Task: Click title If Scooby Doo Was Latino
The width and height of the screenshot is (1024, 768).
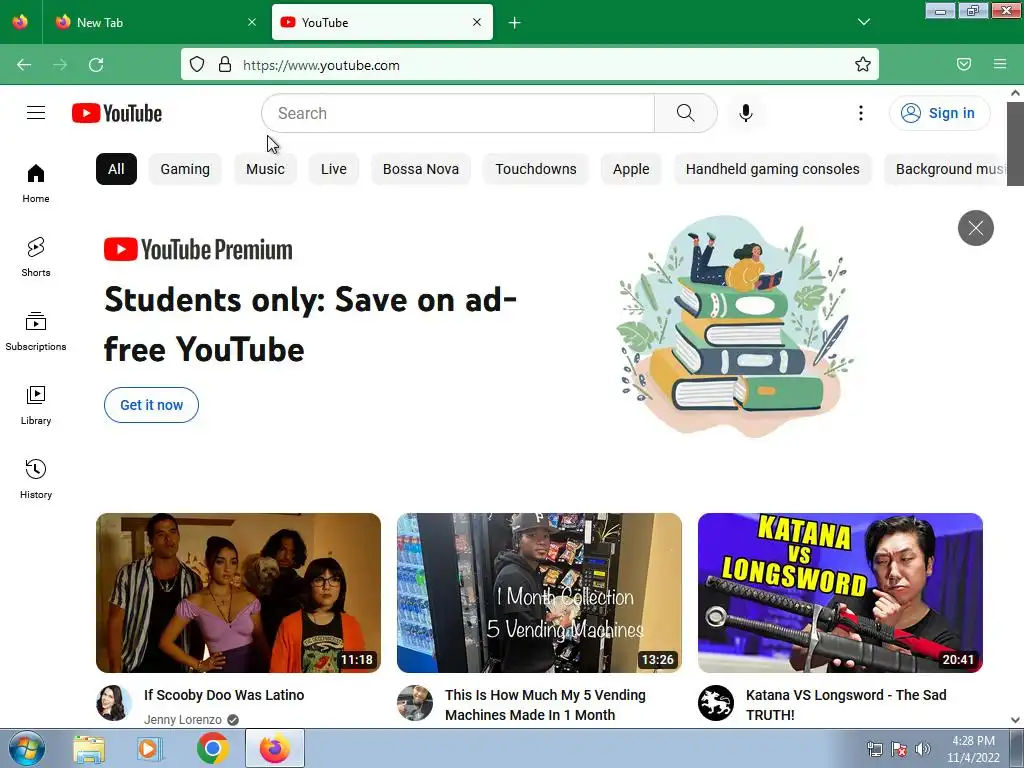Action: 224,695
